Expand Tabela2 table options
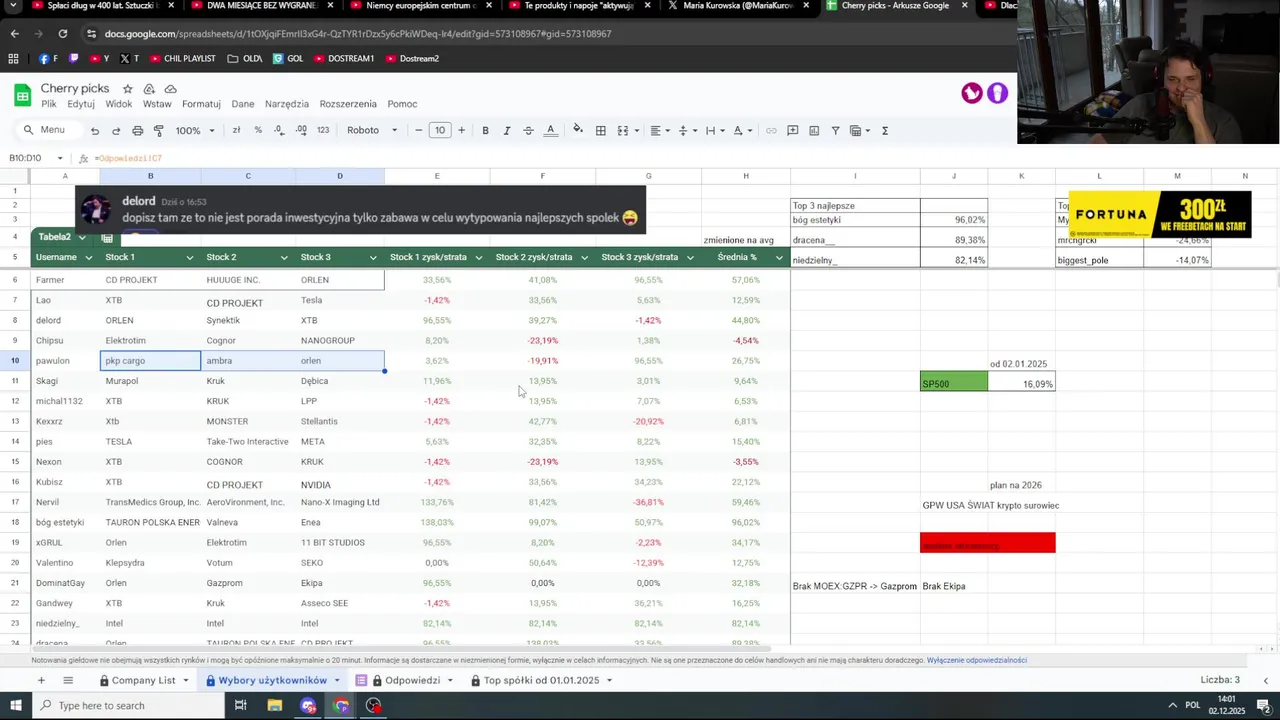The height and width of the screenshot is (720, 1280). pyautogui.click(x=83, y=238)
